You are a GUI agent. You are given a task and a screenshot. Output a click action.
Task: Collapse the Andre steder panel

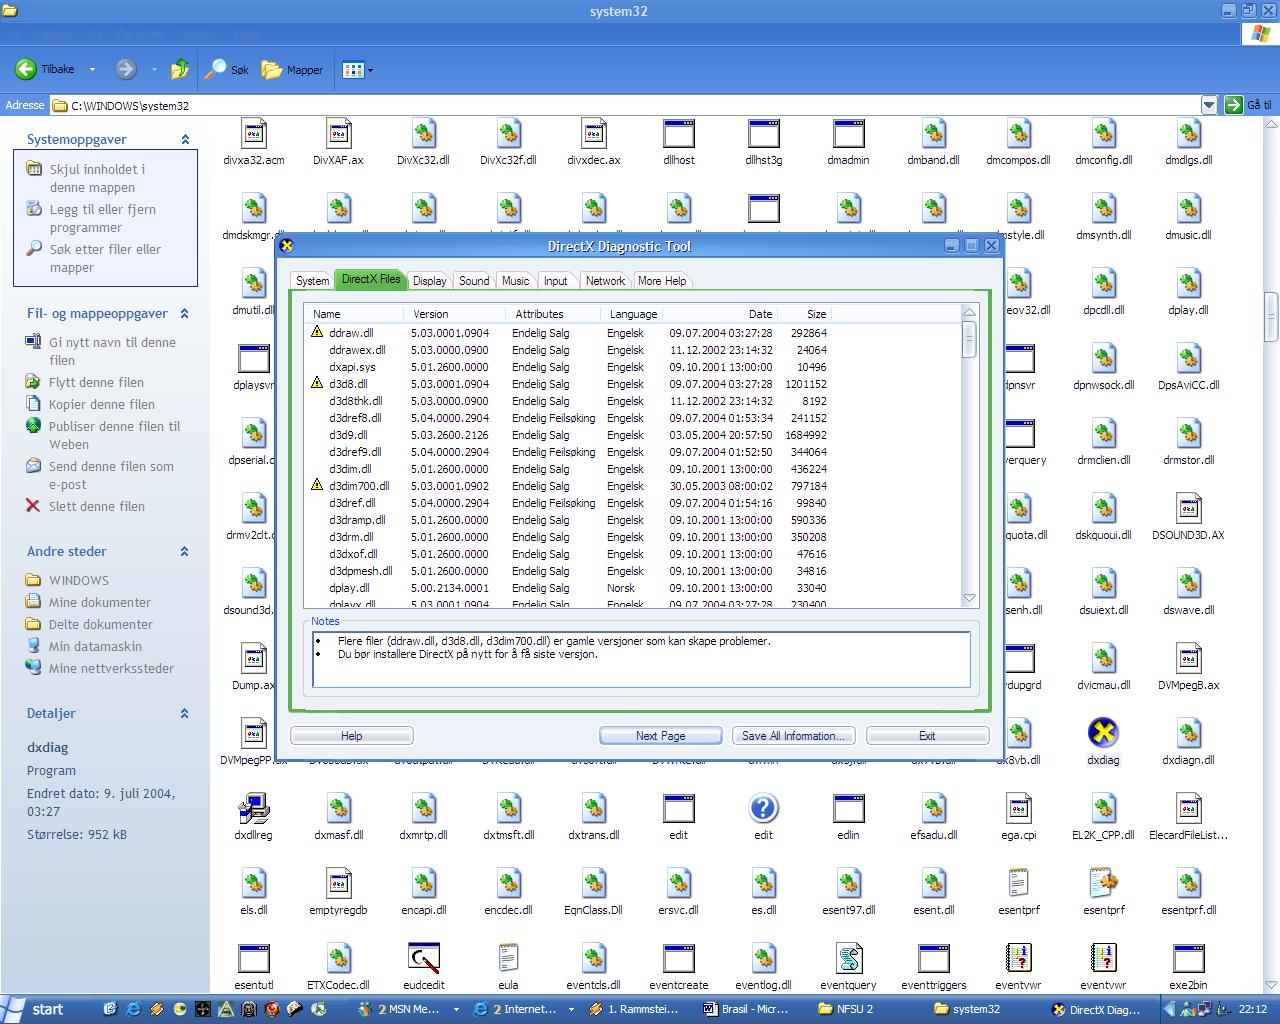coord(185,552)
